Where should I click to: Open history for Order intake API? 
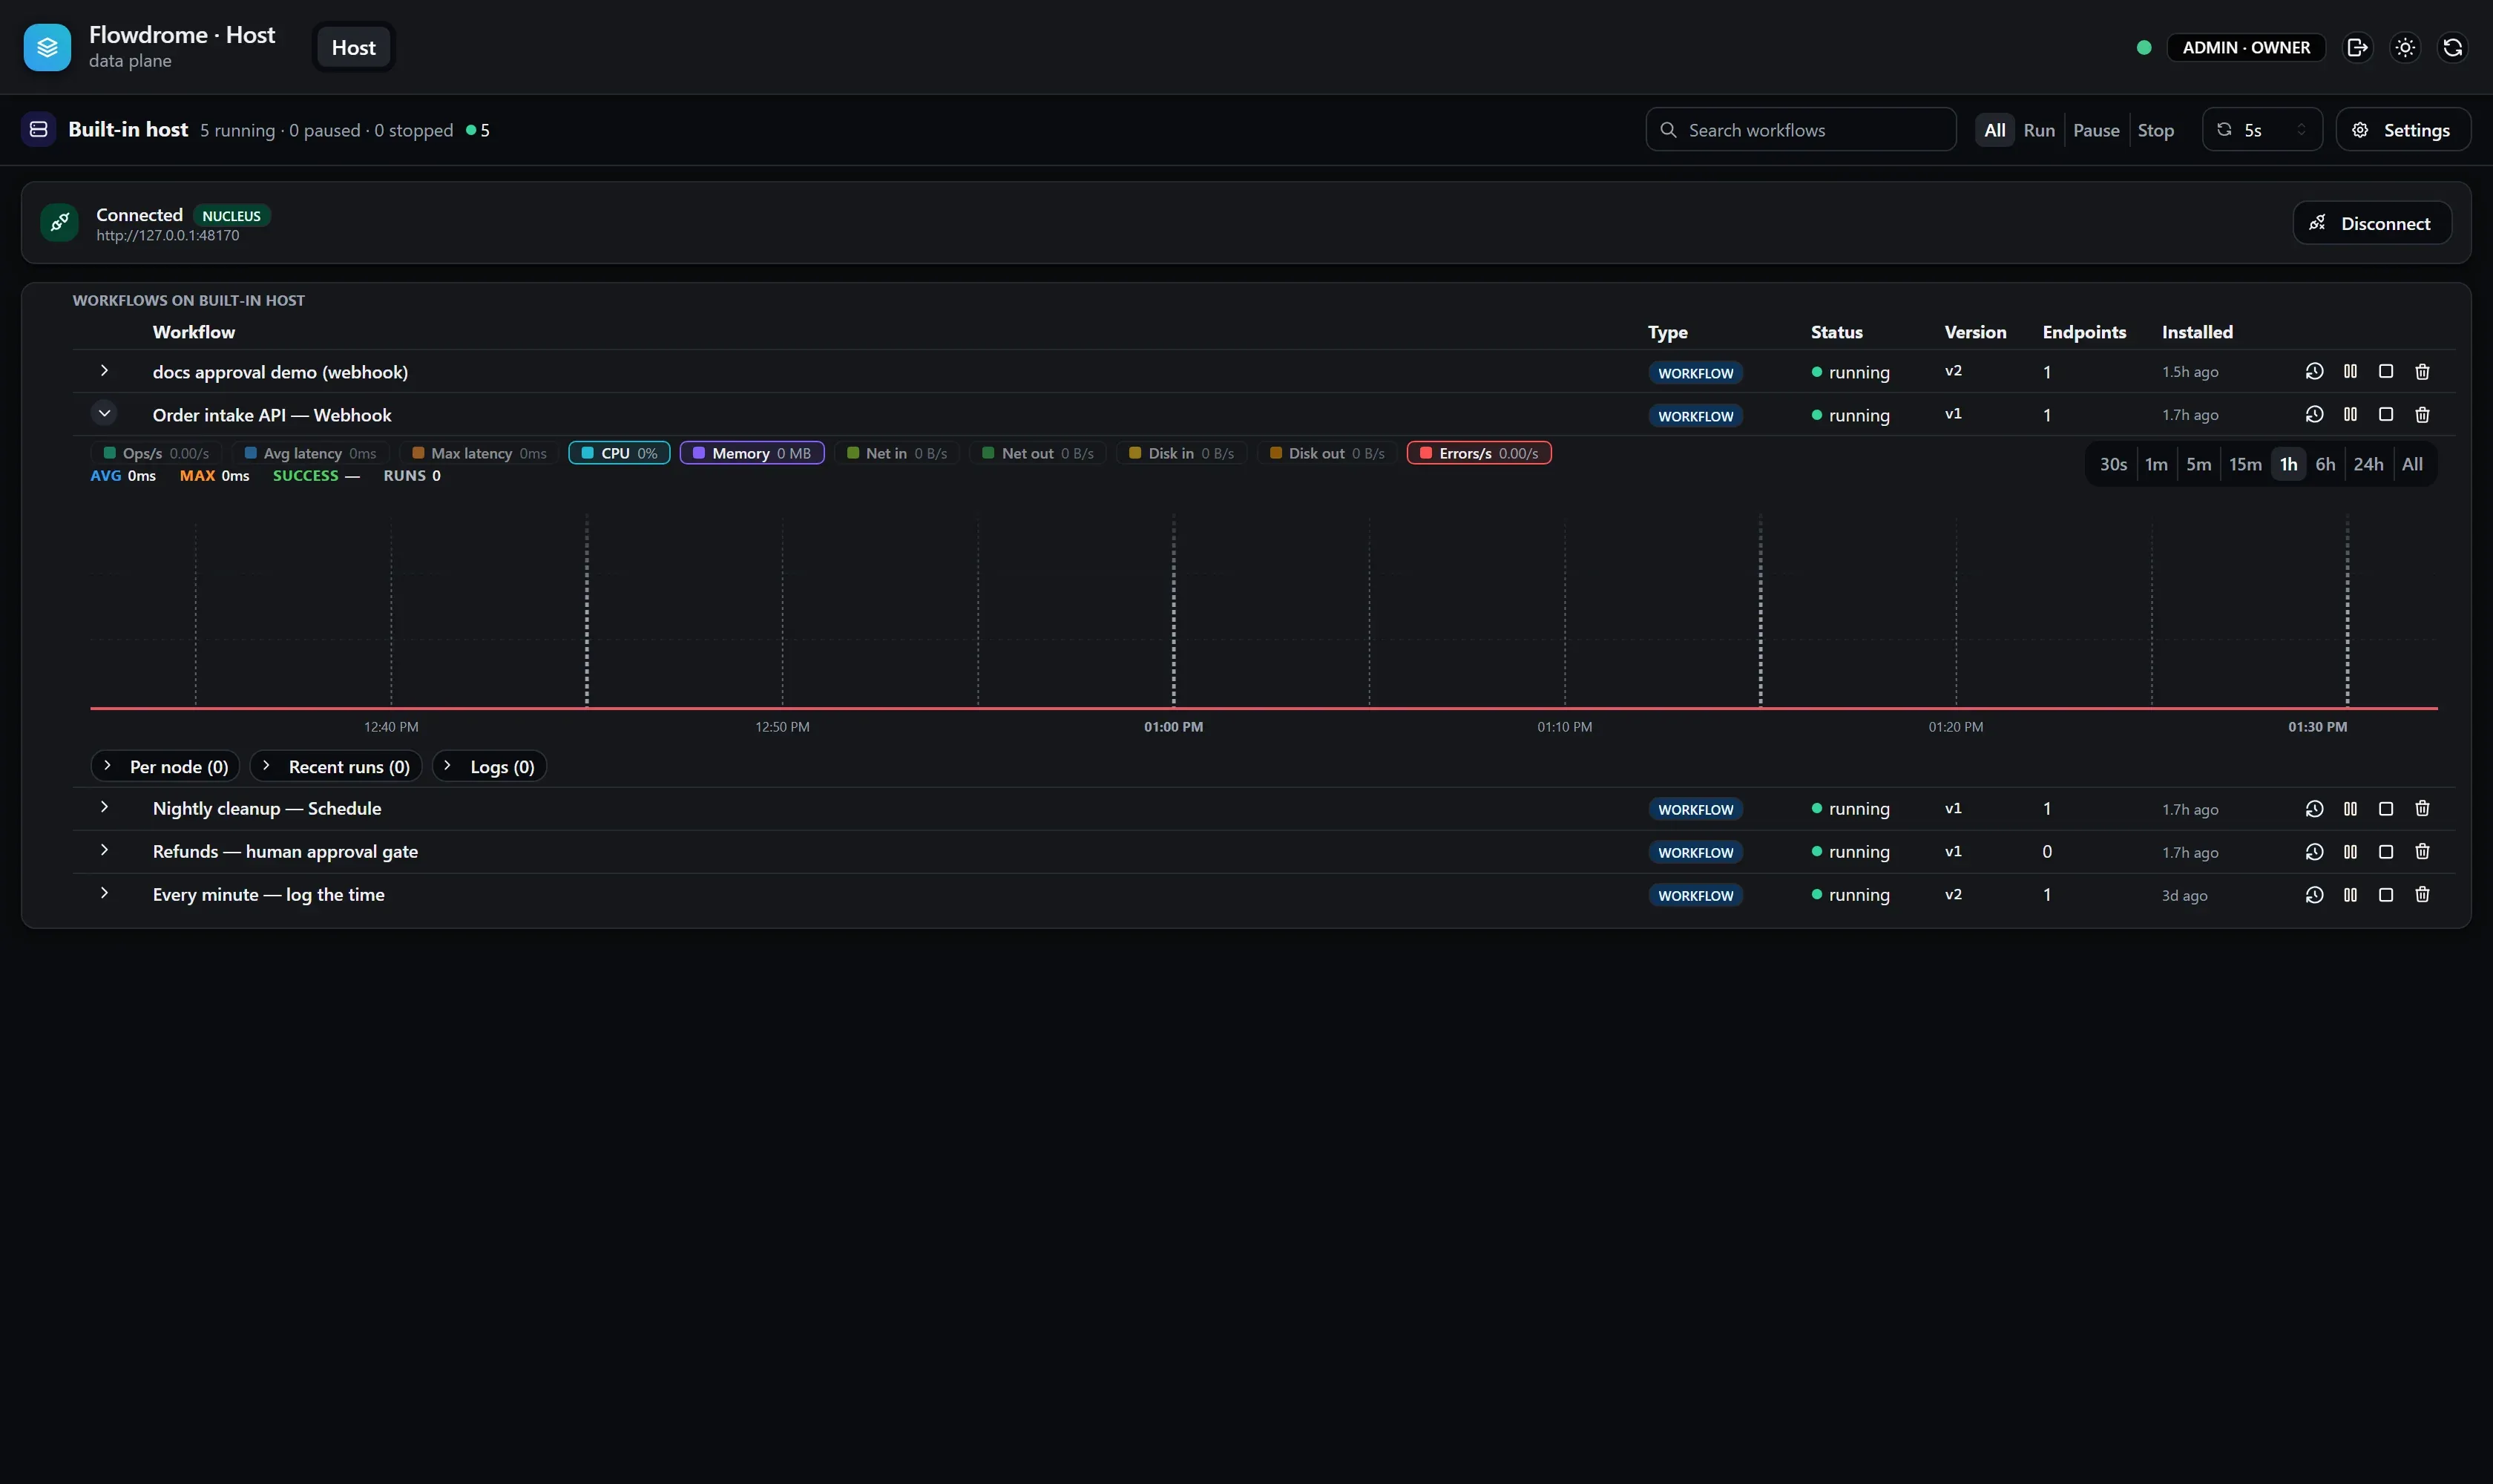pos(2314,414)
